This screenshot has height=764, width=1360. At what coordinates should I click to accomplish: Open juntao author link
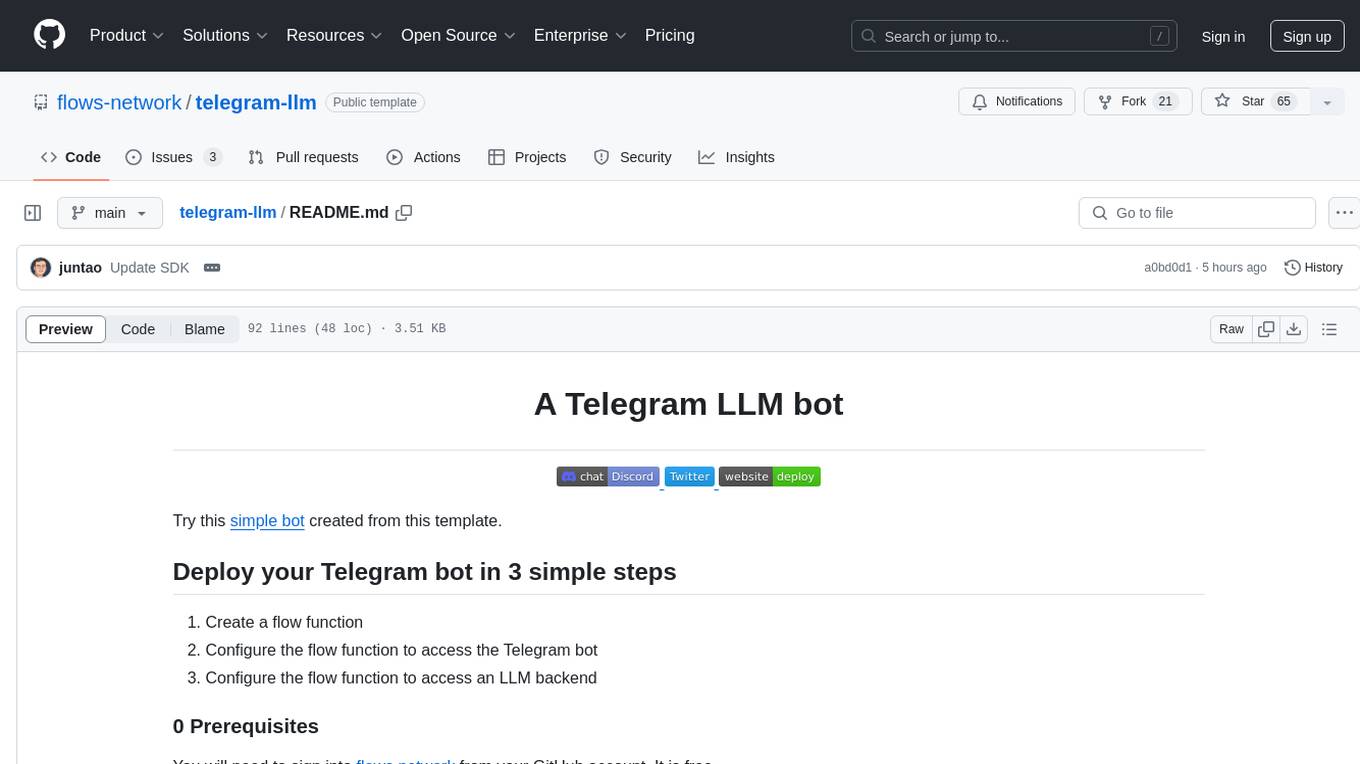[80, 268]
